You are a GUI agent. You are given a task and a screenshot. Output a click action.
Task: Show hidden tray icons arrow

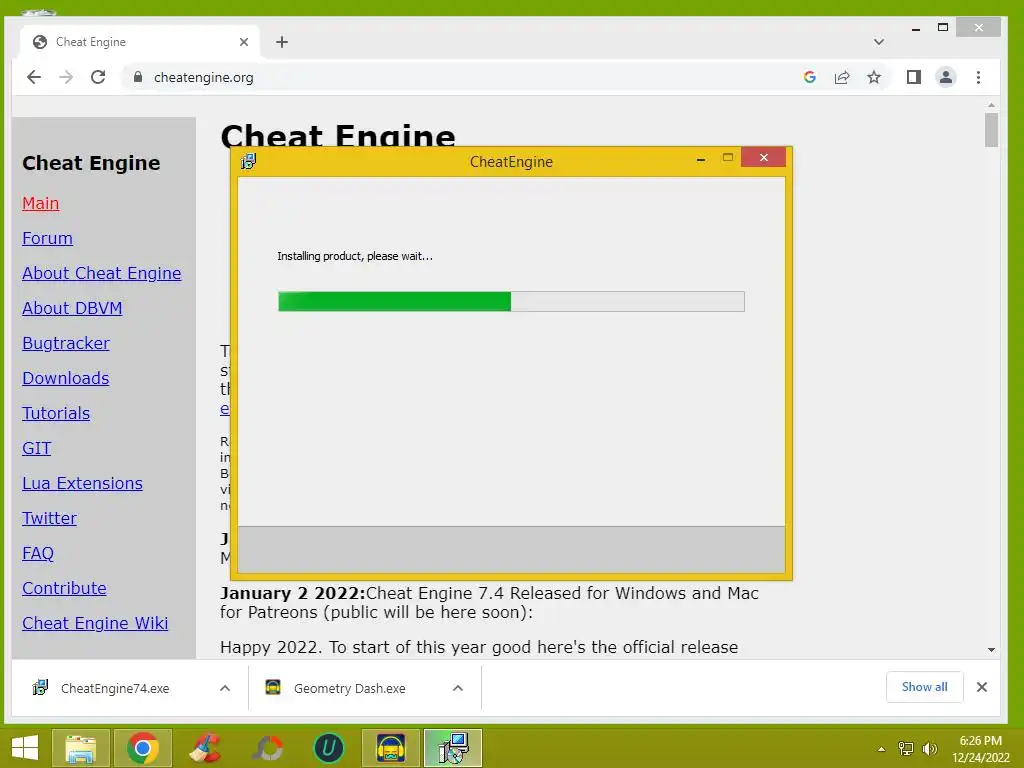(881, 749)
